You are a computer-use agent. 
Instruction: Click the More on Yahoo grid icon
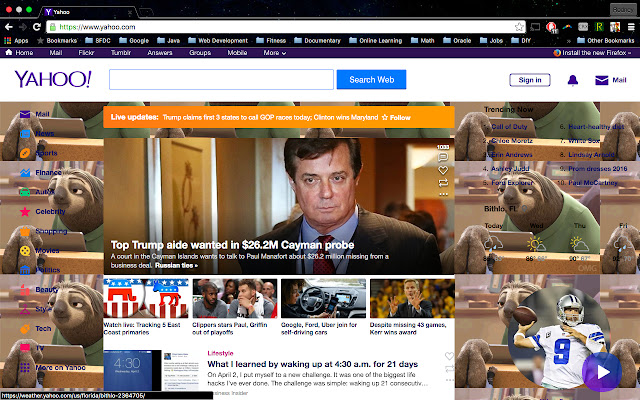[25, 367]
